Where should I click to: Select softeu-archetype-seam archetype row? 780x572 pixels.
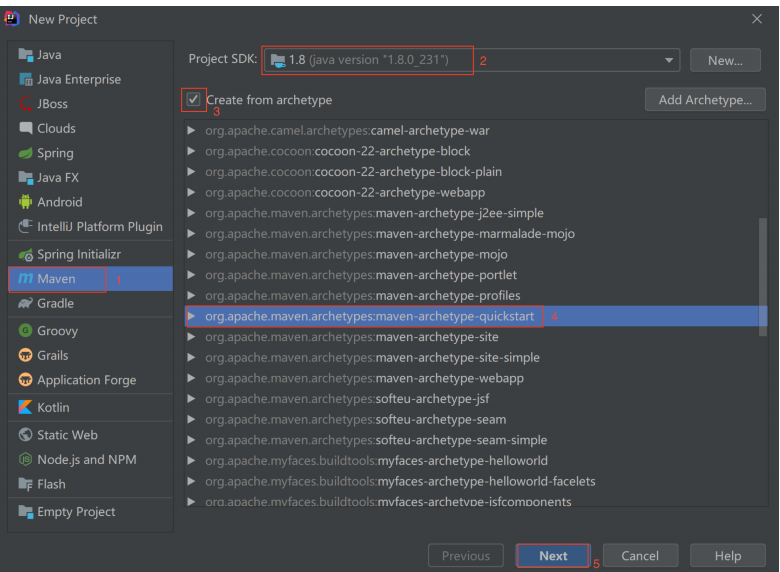point(476,419)
